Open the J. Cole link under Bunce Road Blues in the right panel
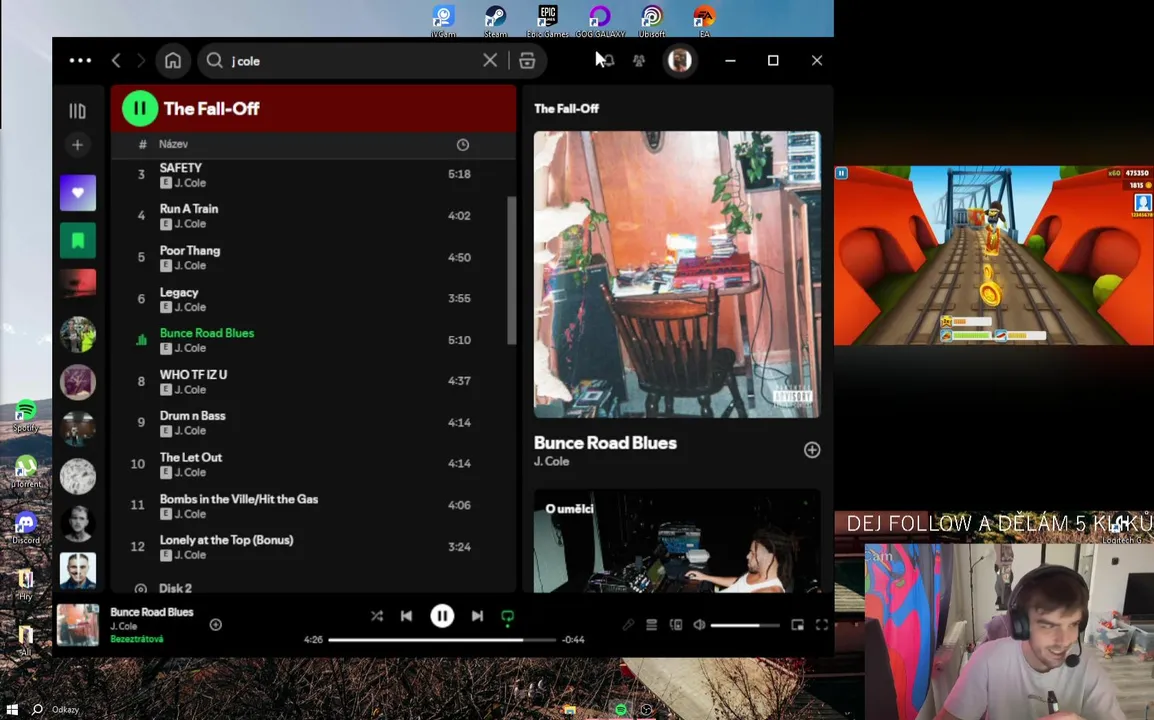Screen dimensions: 1154x720 [x=551, y=462]
